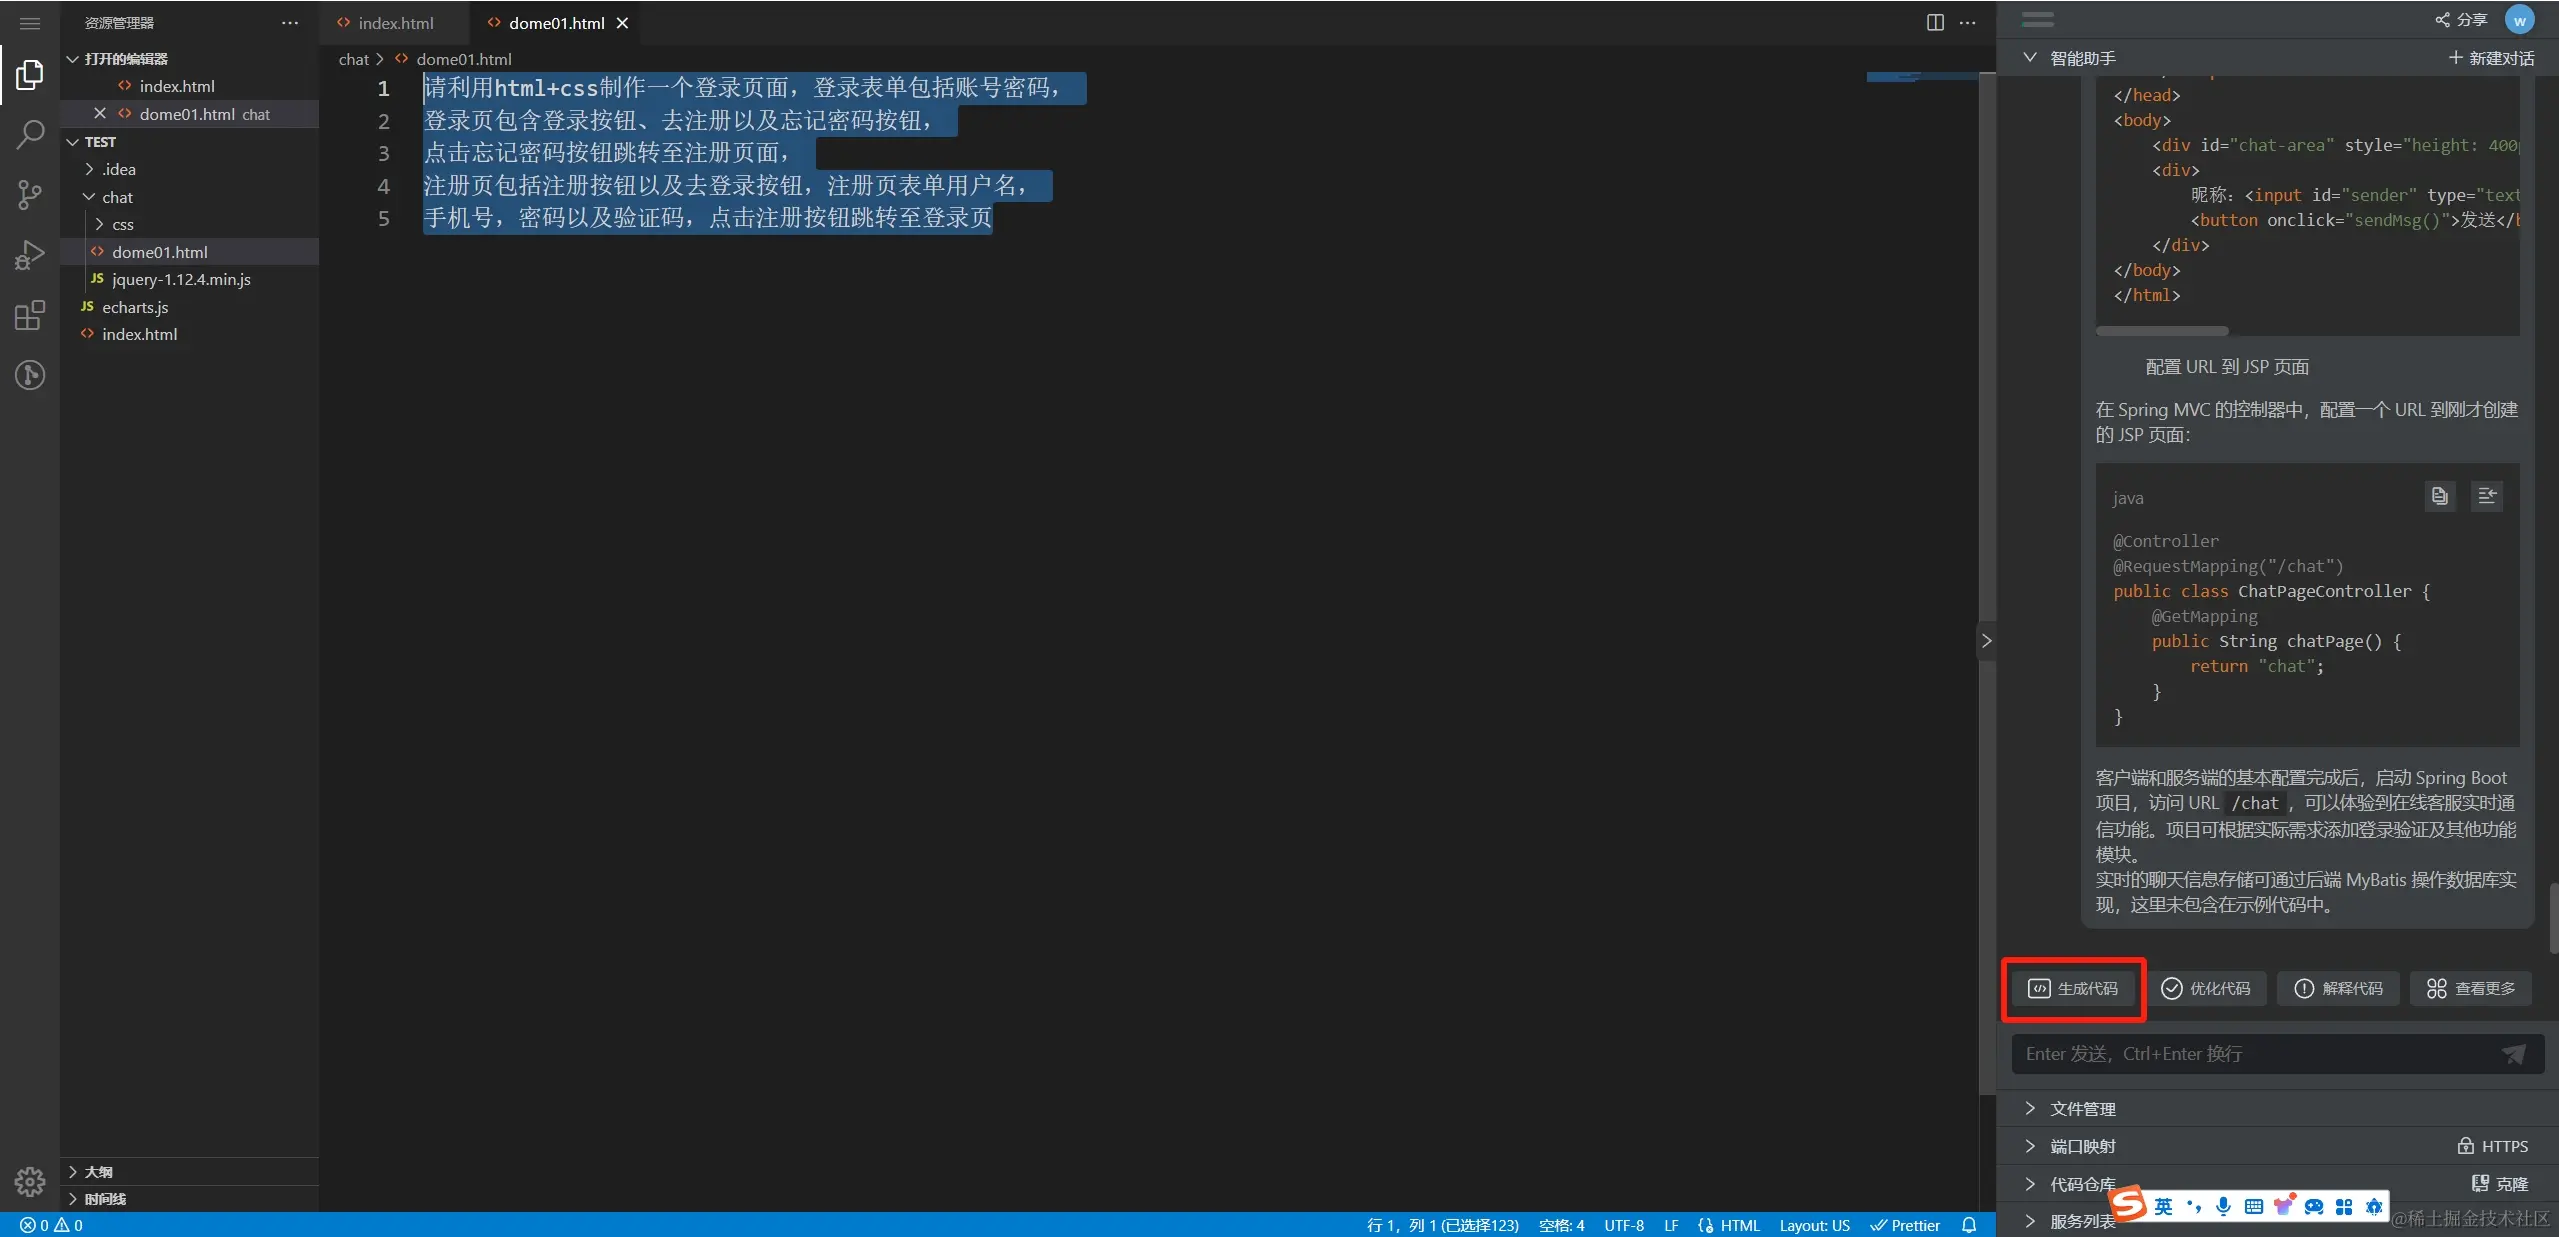Screen dimensions: 2559x1237
Task: Expand the css folder
Action: (122, 224)
